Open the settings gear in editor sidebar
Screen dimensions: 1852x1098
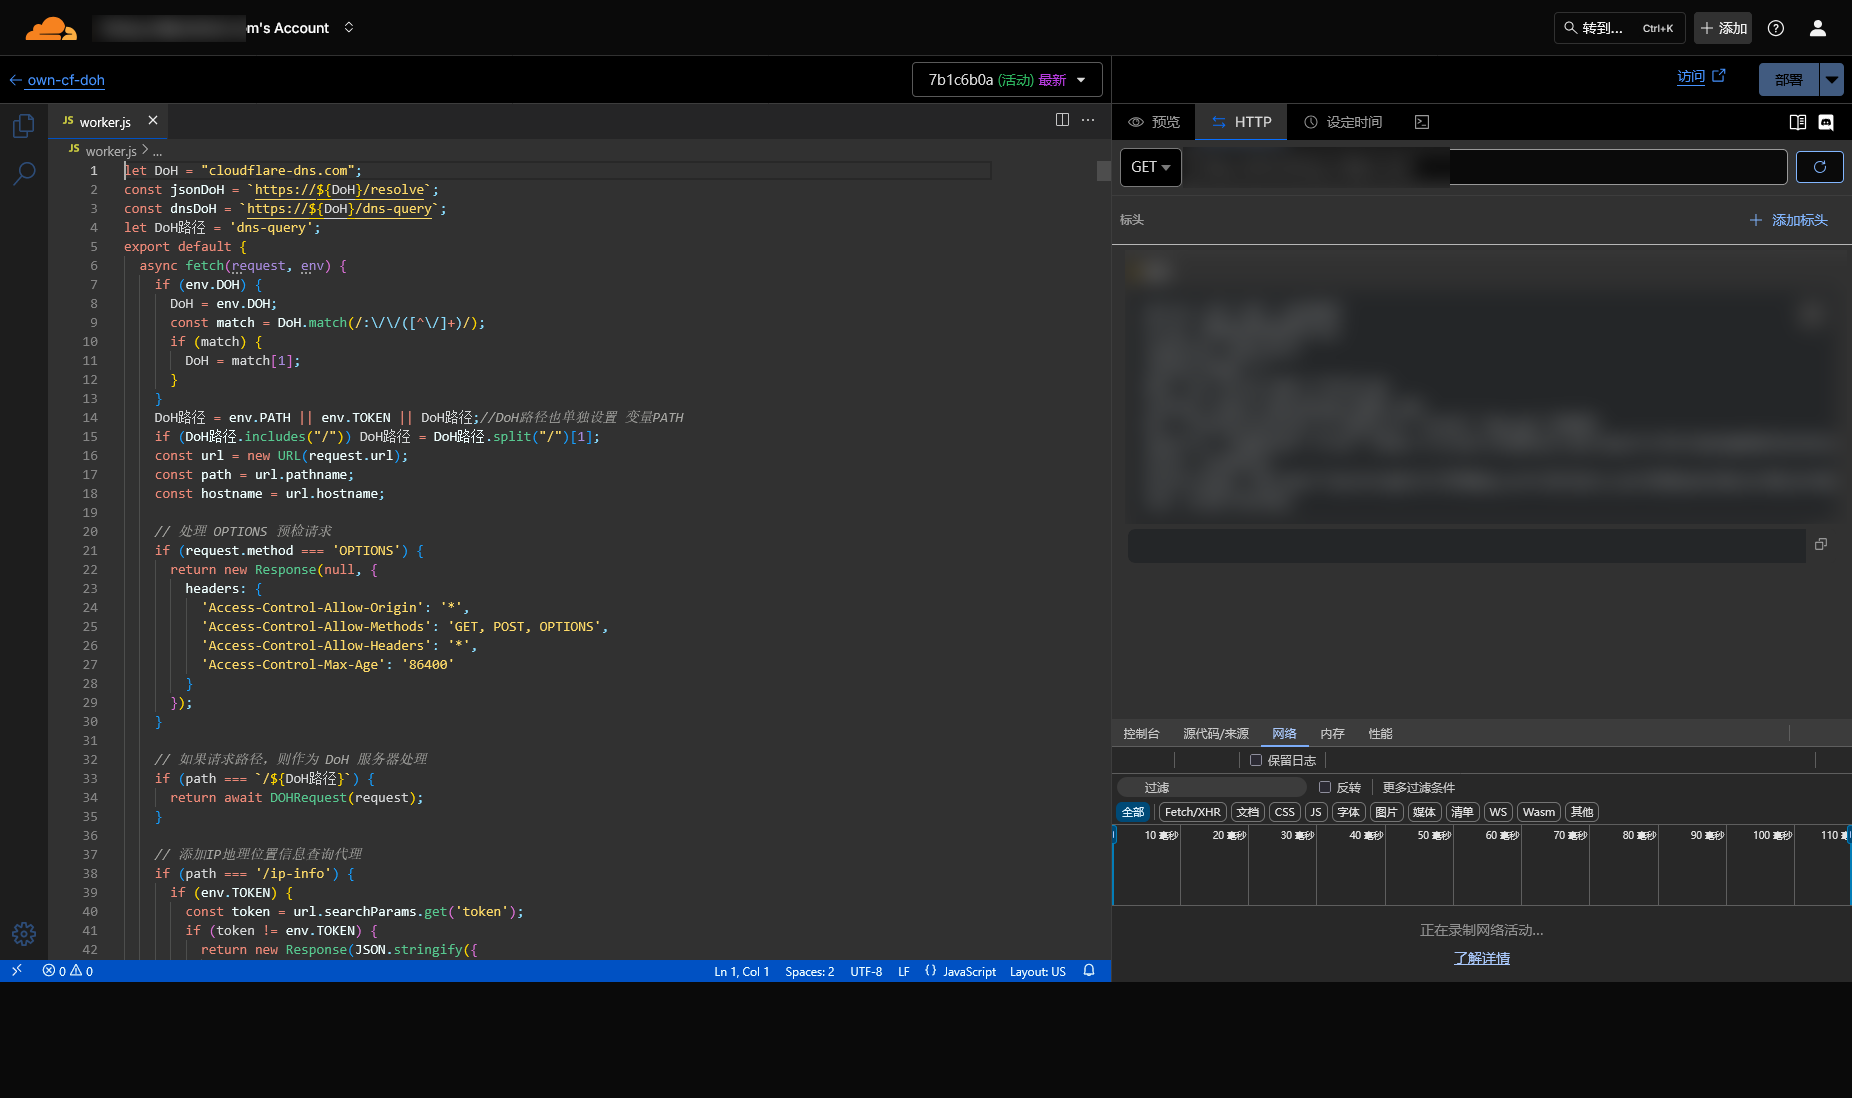[24, 933]
